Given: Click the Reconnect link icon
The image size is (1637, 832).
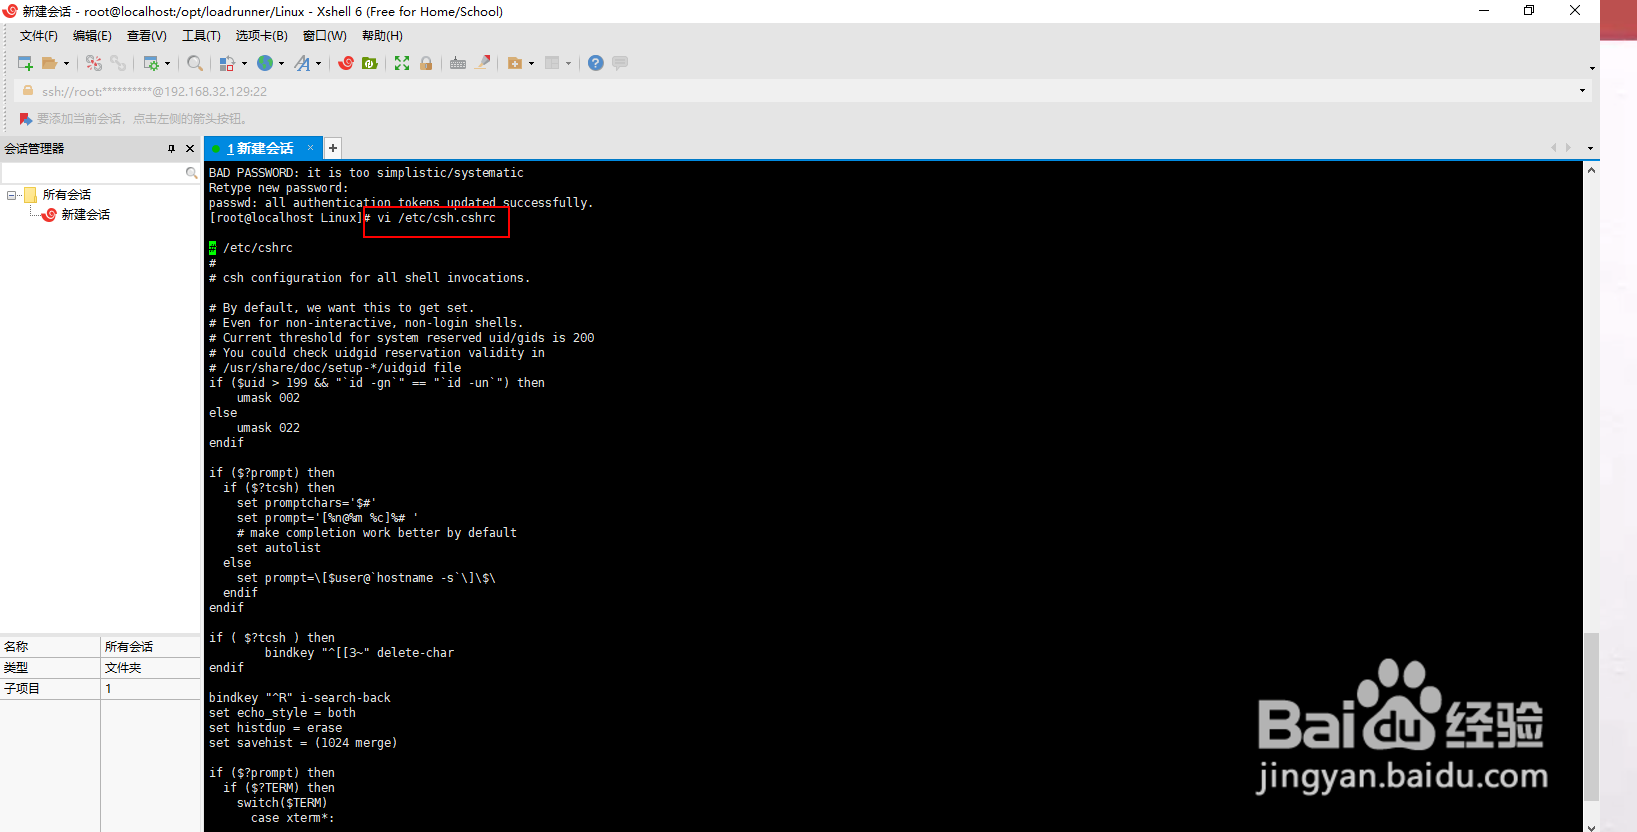Looking at the screenshot, I should (118, 63).
